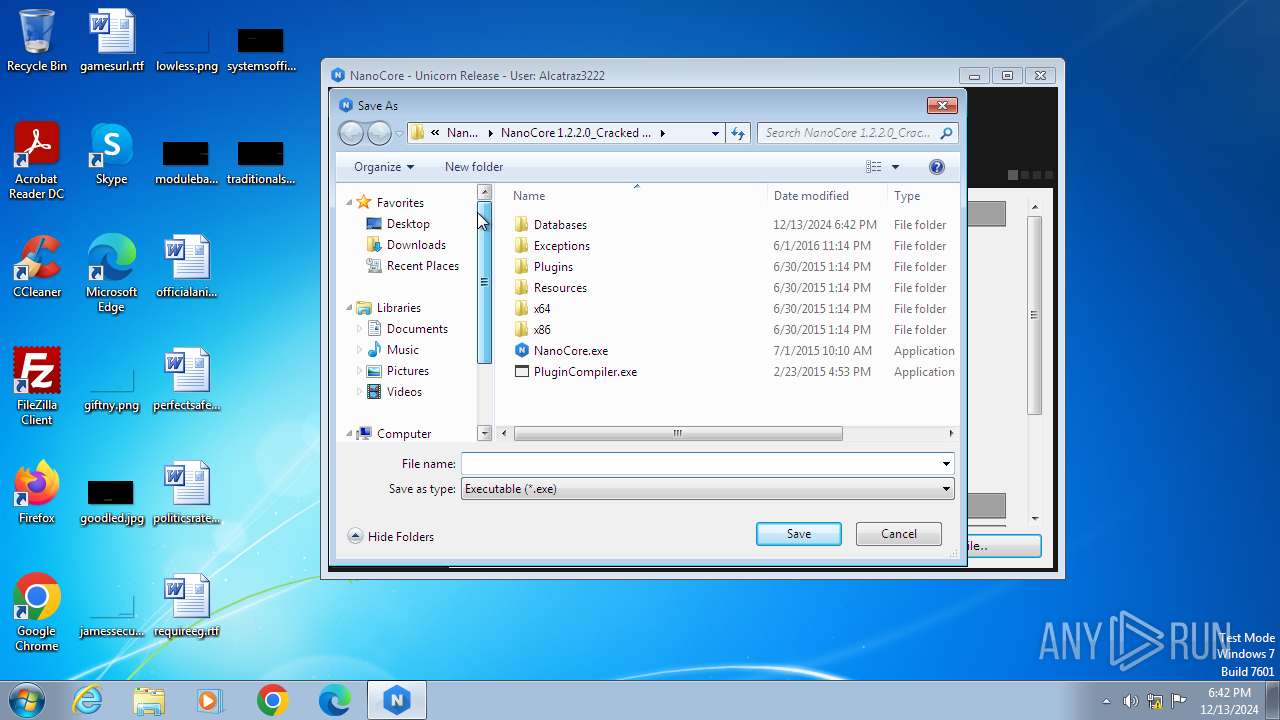Sort by Date modified column header

pos(827,196)
